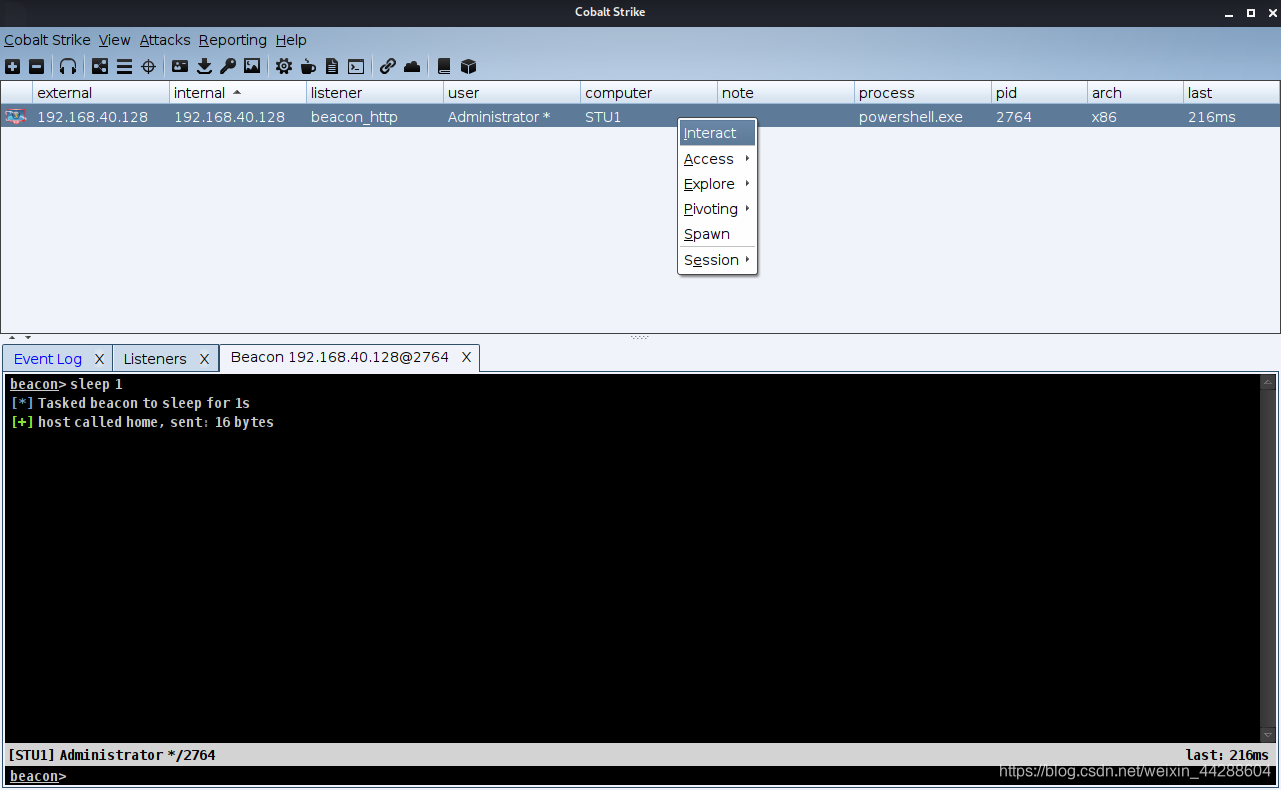This screenshot has width=1281, height=790.
Task: Manage web server via the cloud icon
Action: coord(412,67)
